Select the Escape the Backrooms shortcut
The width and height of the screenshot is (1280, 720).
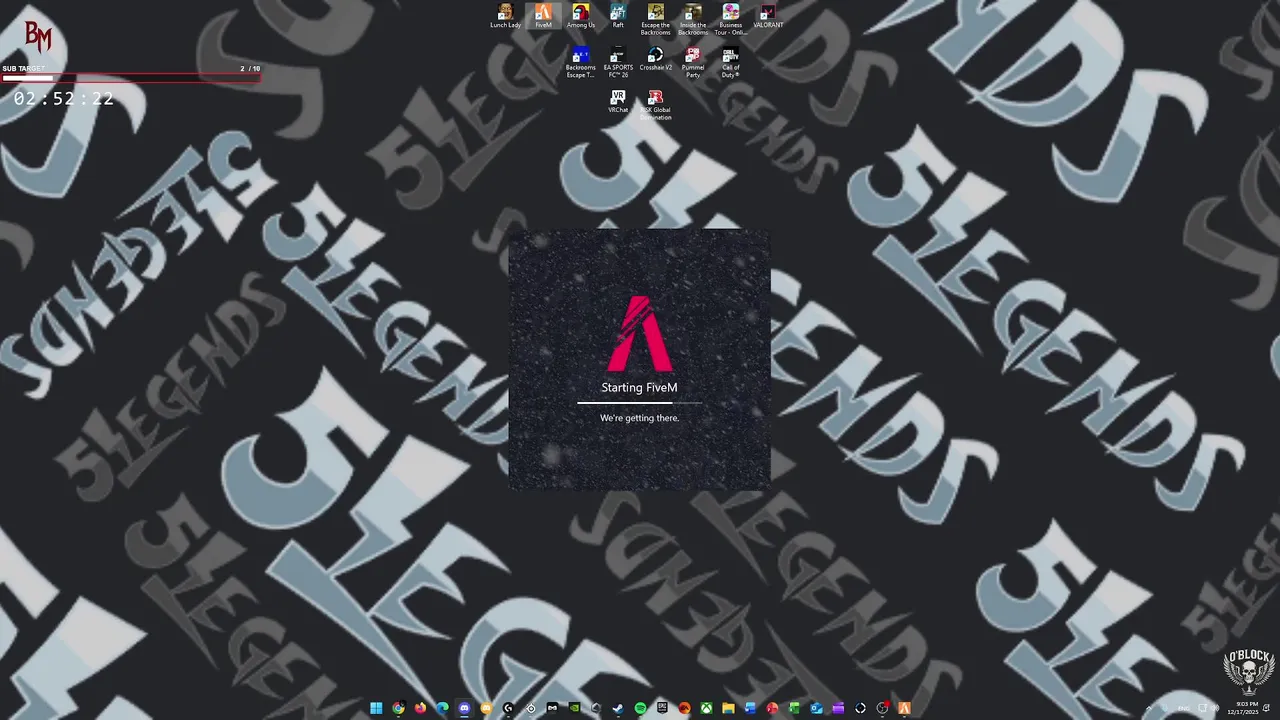(x=656, y=19)
